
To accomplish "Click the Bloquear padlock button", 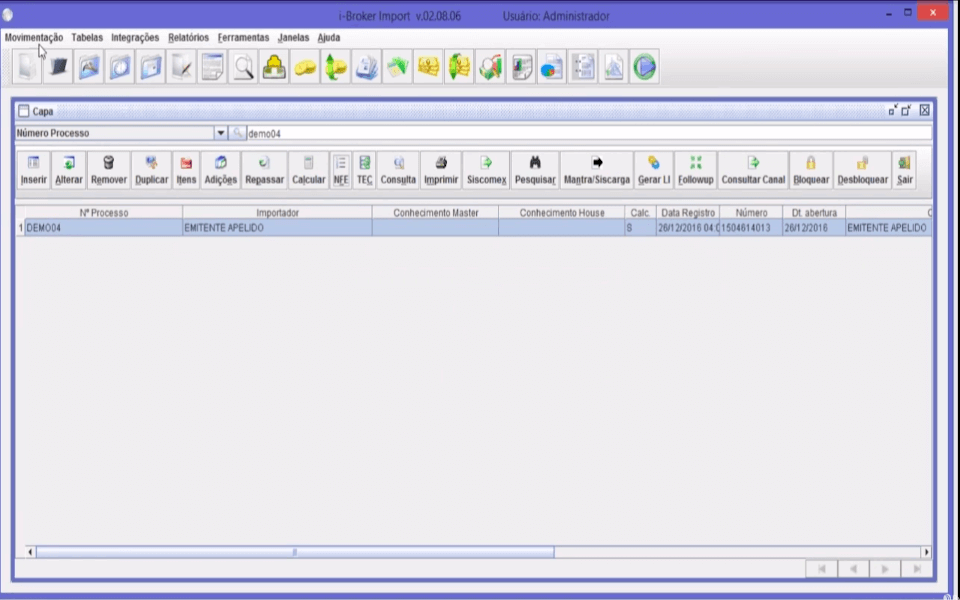I will [811, 170].
